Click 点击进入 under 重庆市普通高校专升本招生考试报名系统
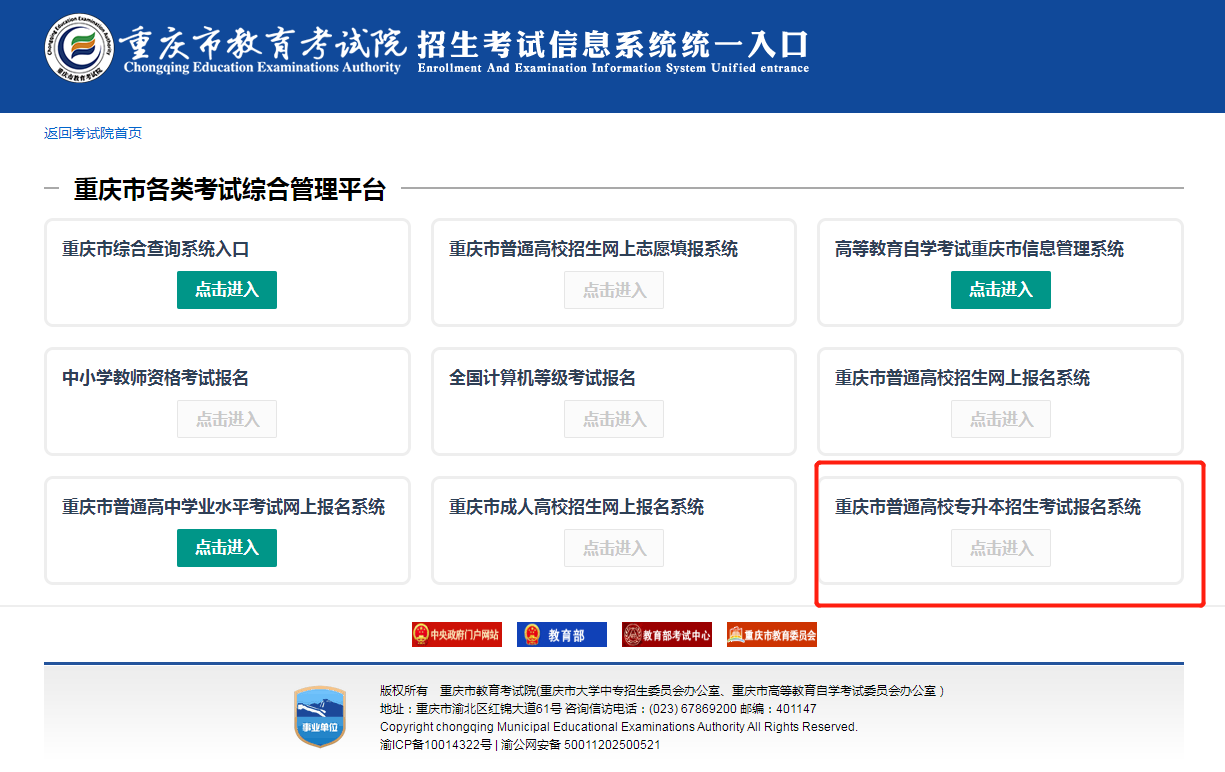The image size is (1225, 772). coord(1000,548)
